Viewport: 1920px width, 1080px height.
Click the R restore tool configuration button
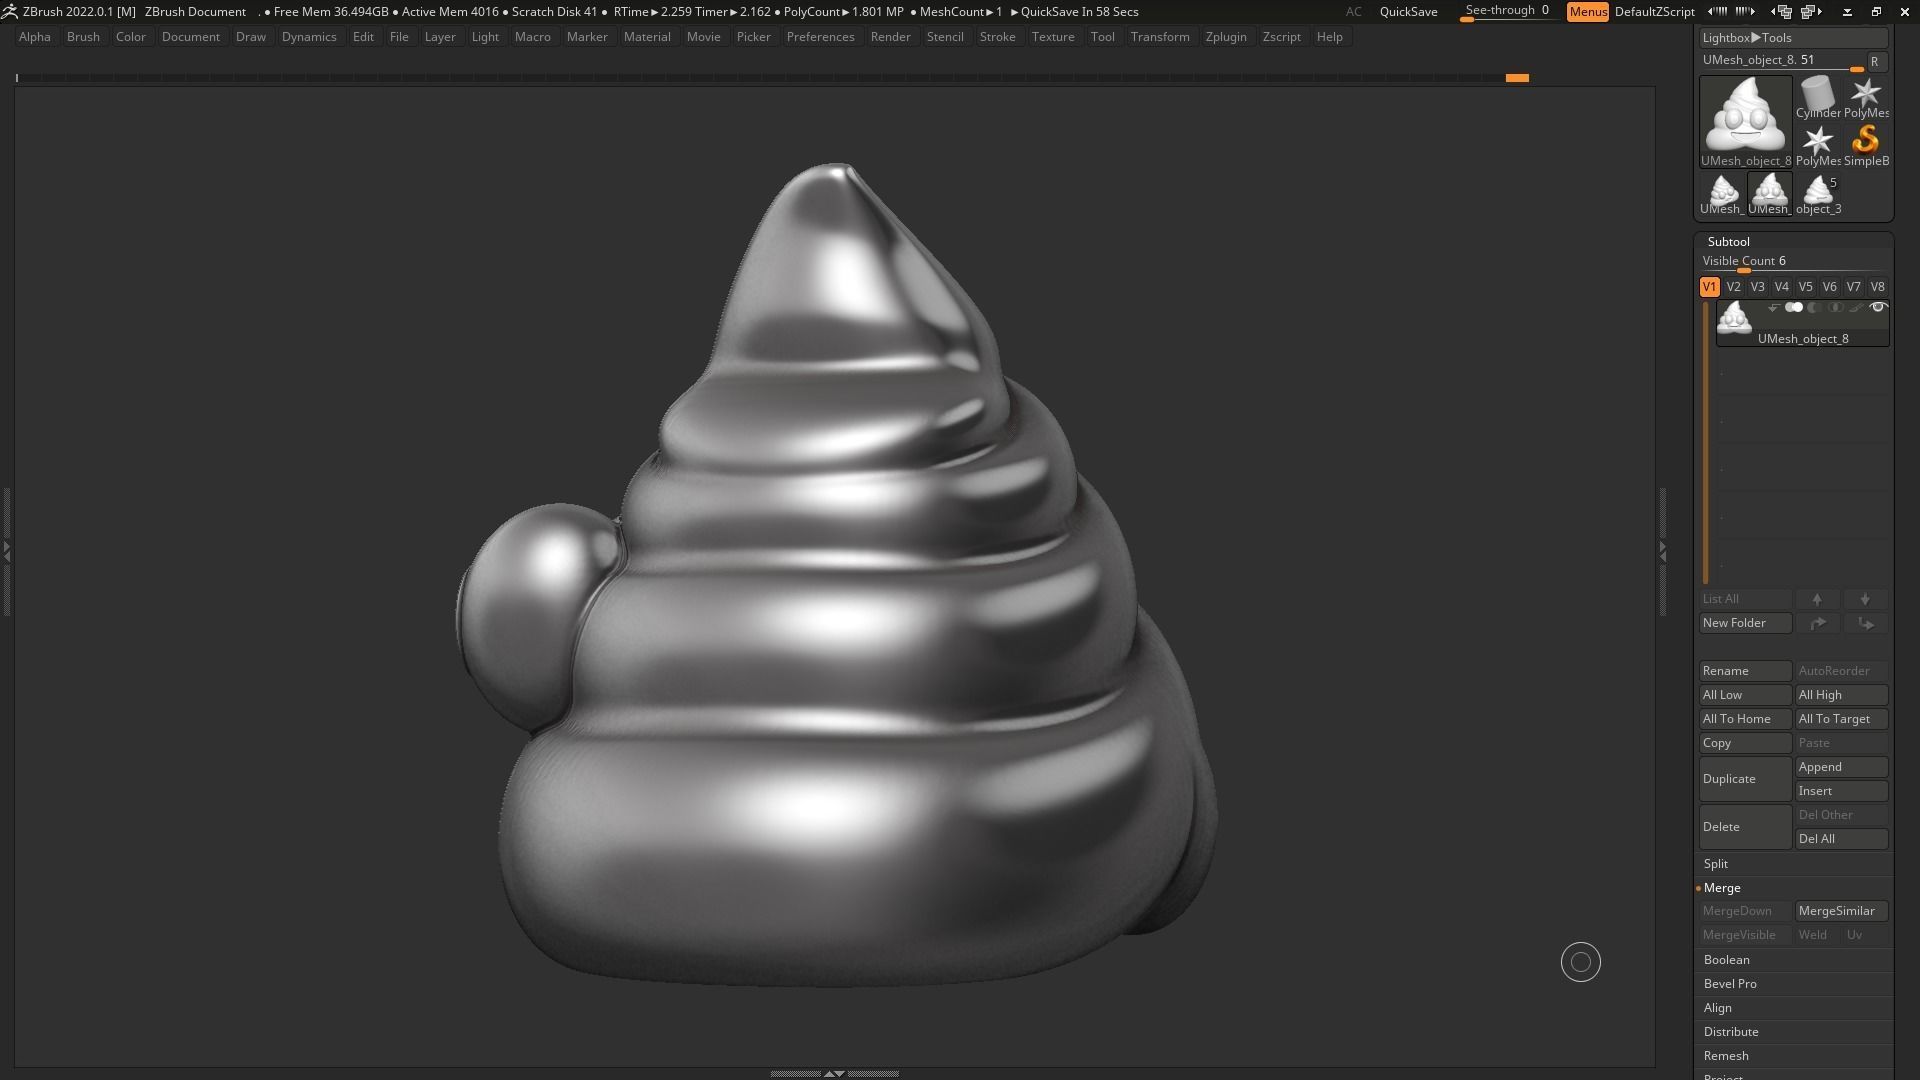pos(1875,61)
